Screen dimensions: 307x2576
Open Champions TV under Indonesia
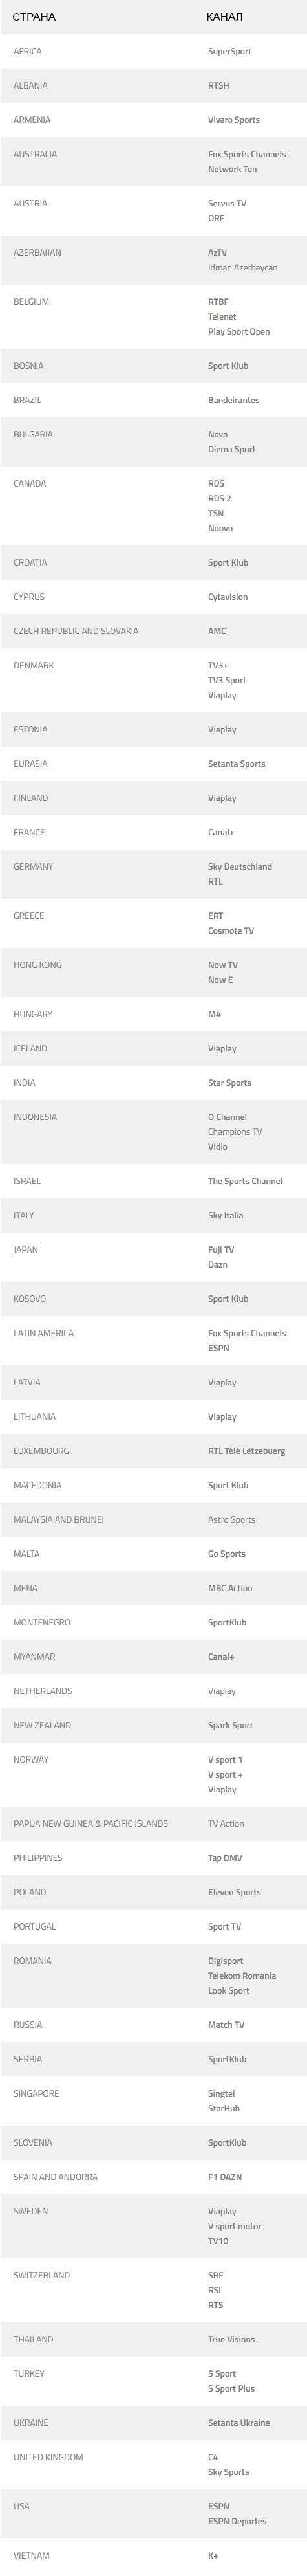(235, 1132)
